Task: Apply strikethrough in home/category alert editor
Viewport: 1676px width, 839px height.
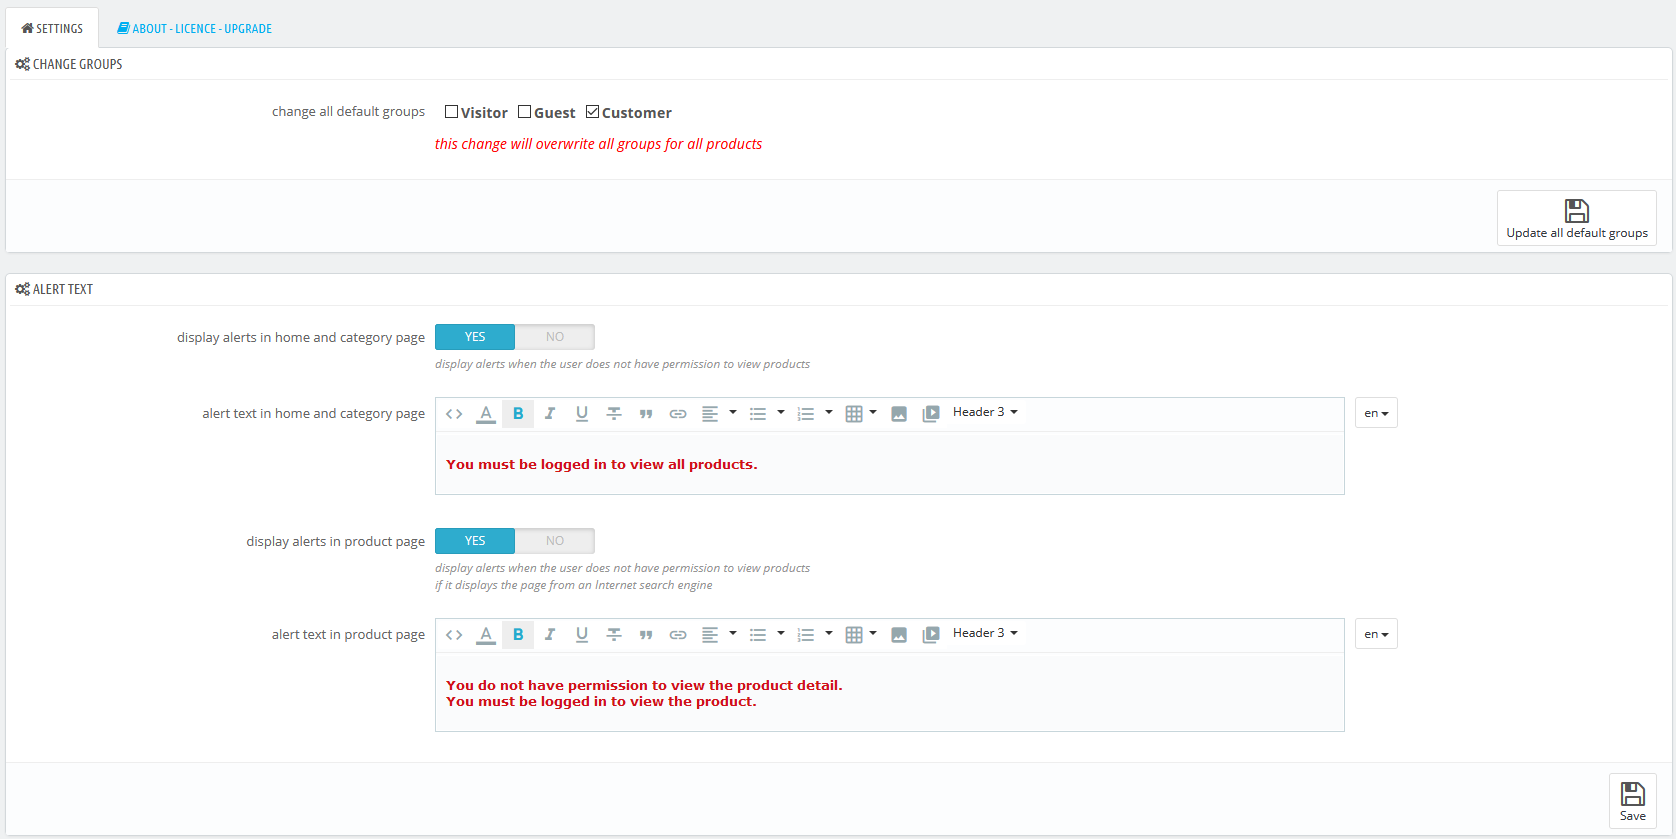Action: (x=614, y=414)
